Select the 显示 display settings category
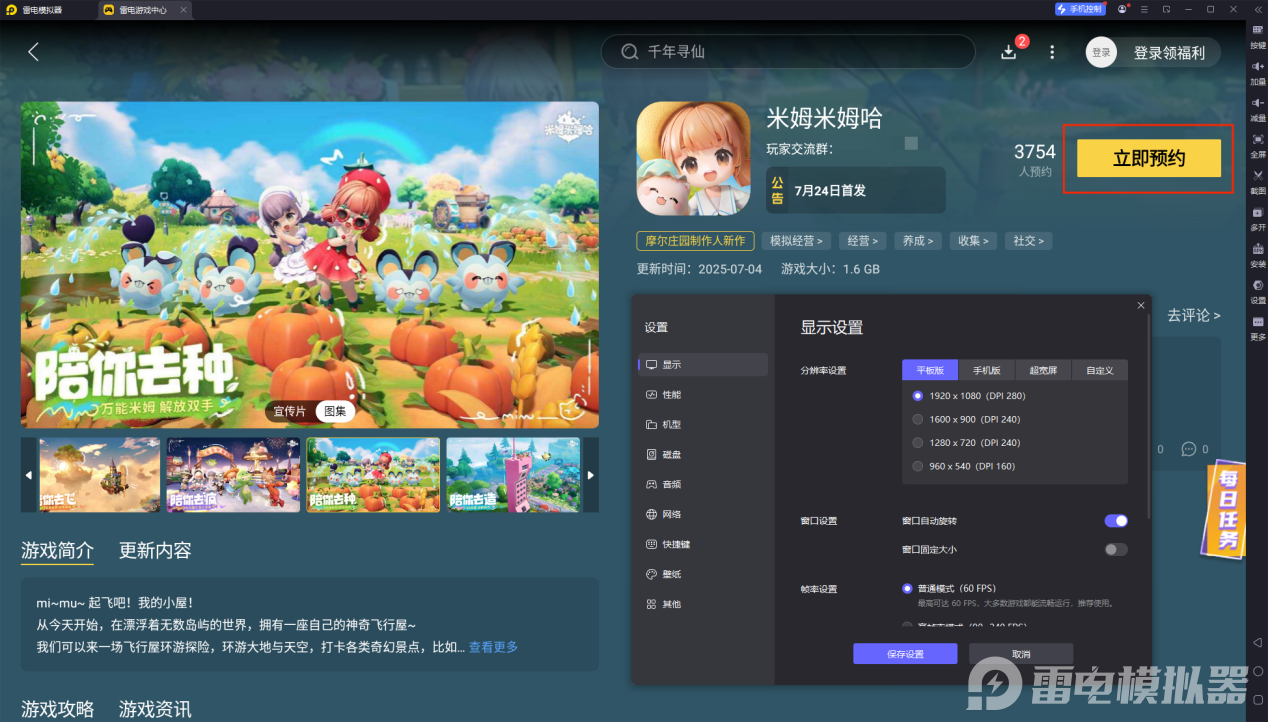This screenshot has width=1268, height=722. [704, 365]
